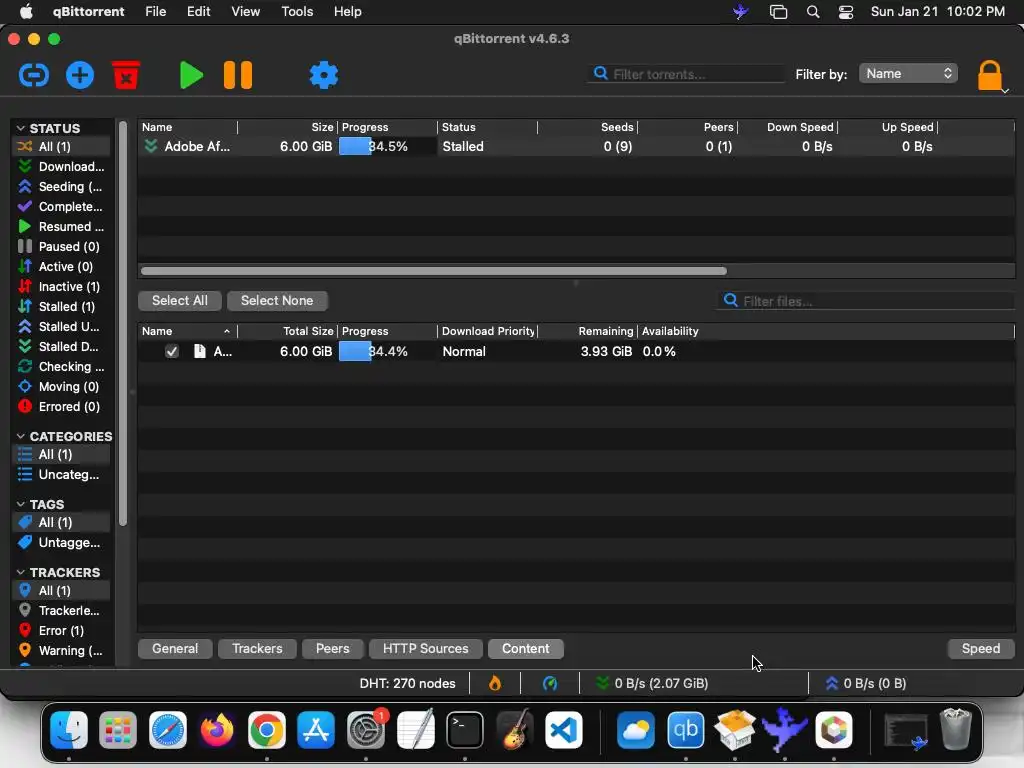Select the Moving (0) filter
The width and height of the screenshot is (1024, 768).
[61, 387]
